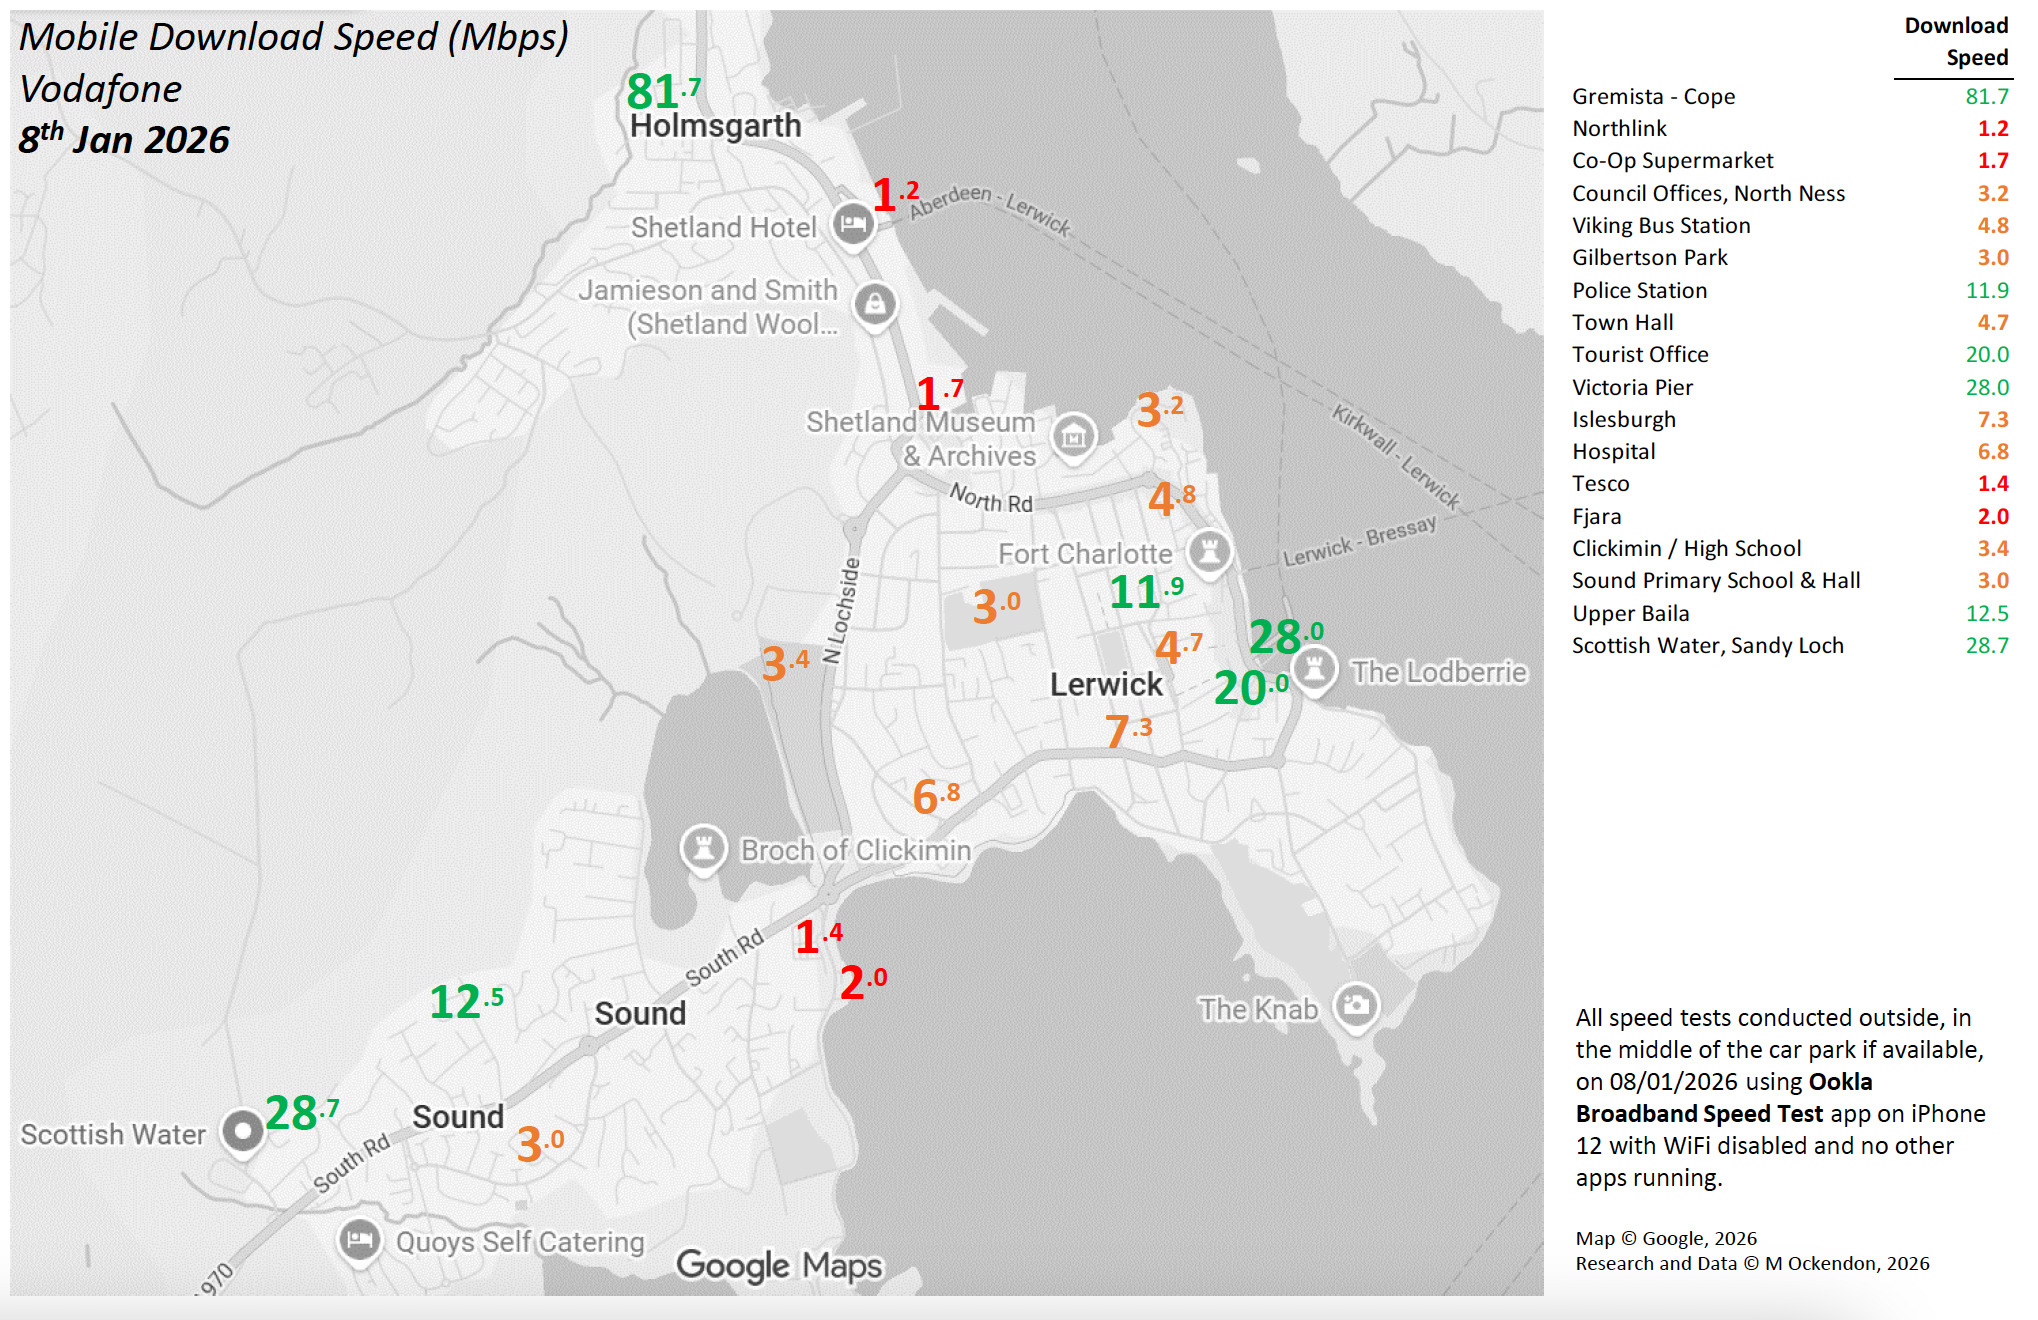Click Shetland Museum & Archives museum icon

click(x=1073, y=436)
